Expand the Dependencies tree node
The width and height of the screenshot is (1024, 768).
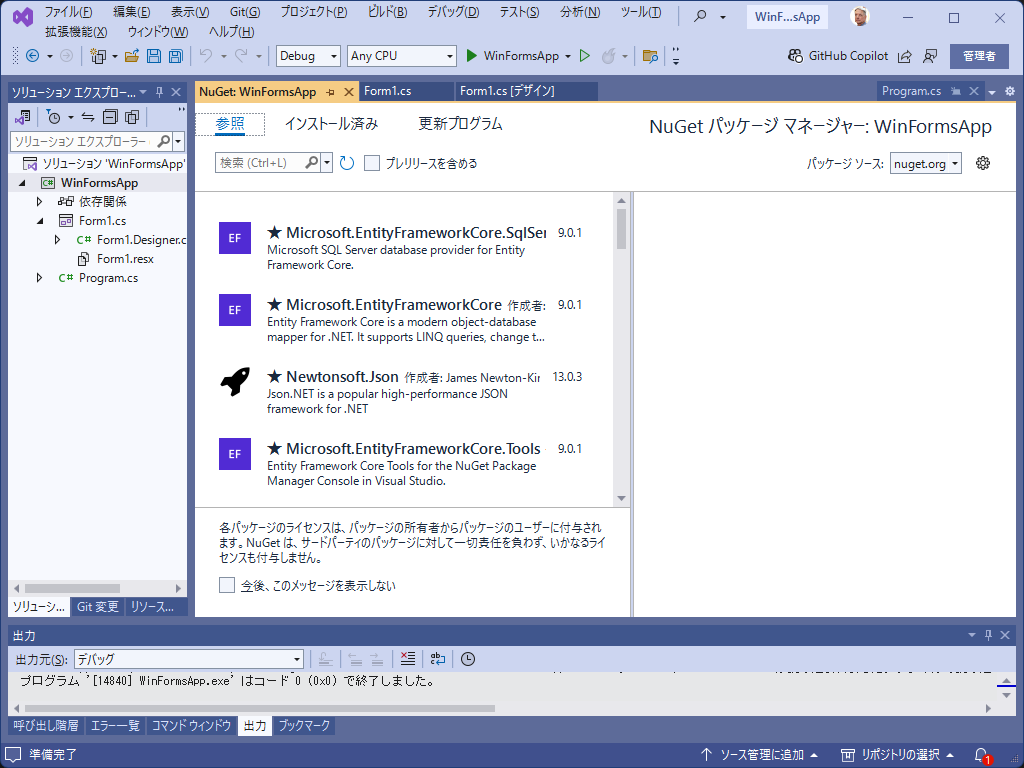[x=39, y=202]
